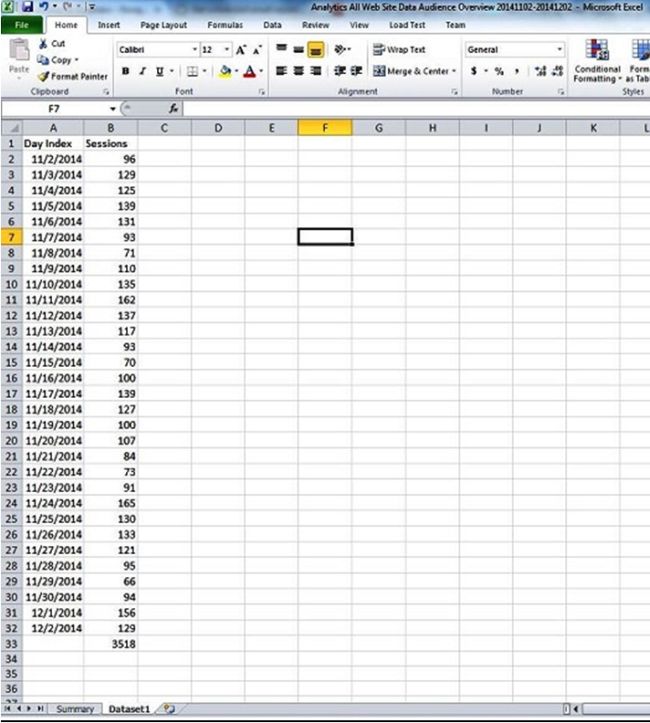Select column F header
Viewport: 650px width, 723px height.
325,128
